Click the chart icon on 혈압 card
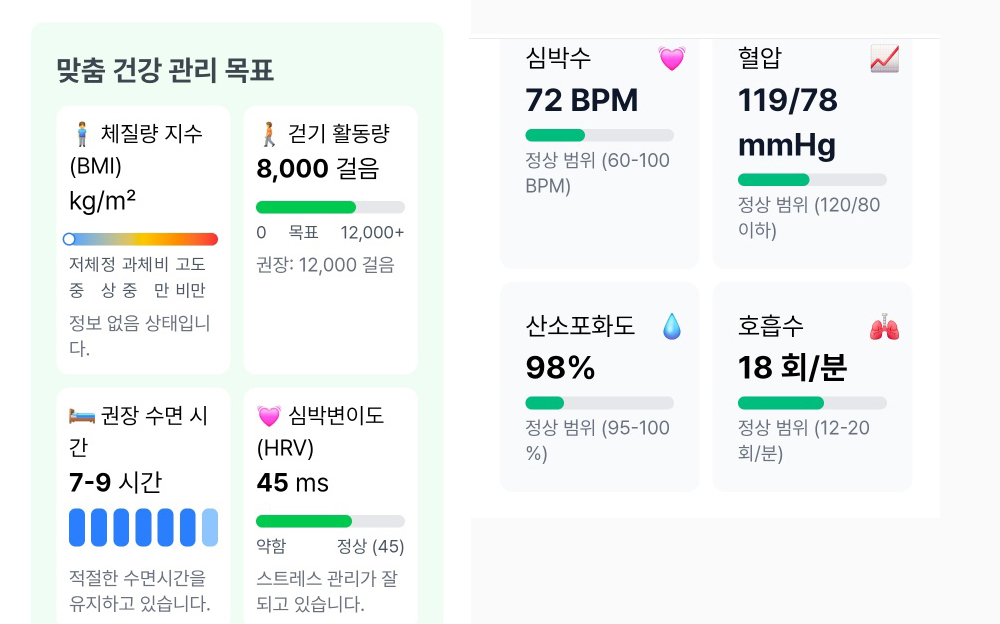Viewport: 1000px width, 624px height. [x=884, y=59]
